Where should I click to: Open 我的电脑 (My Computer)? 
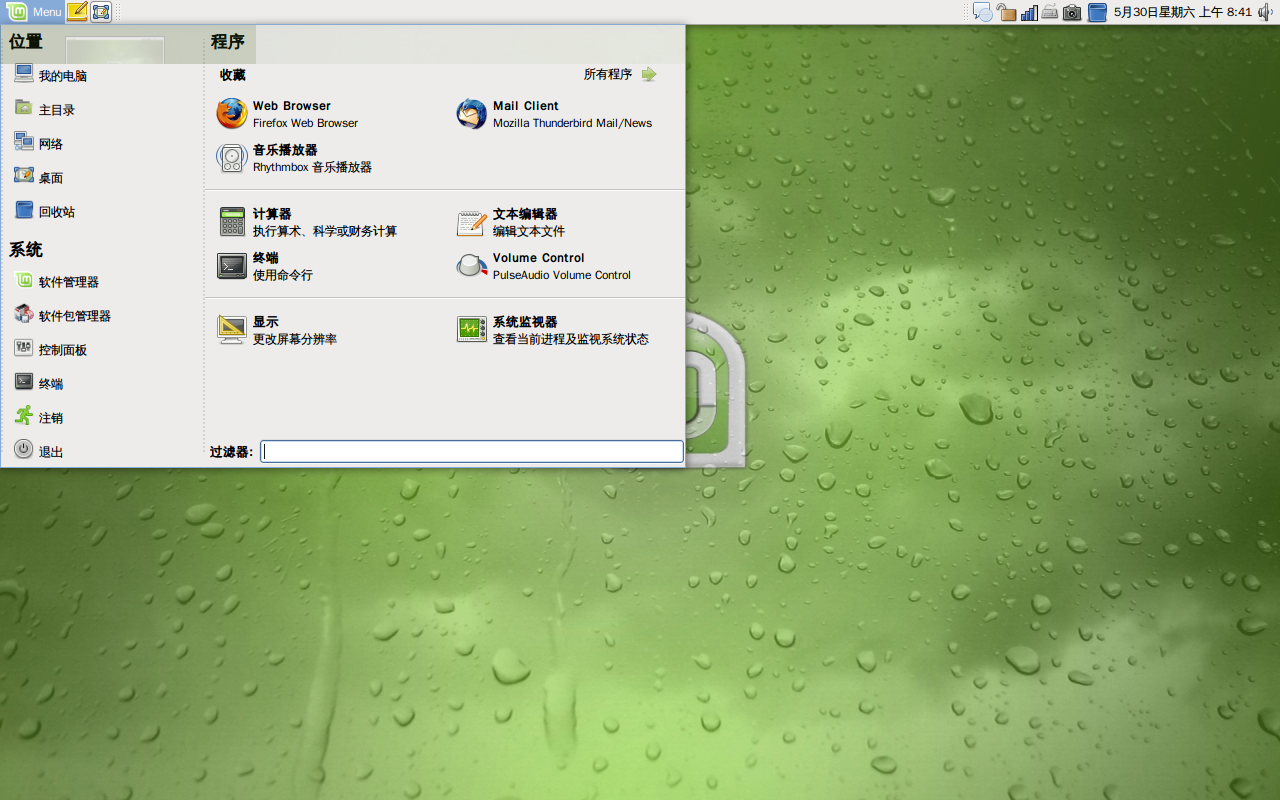50,75
